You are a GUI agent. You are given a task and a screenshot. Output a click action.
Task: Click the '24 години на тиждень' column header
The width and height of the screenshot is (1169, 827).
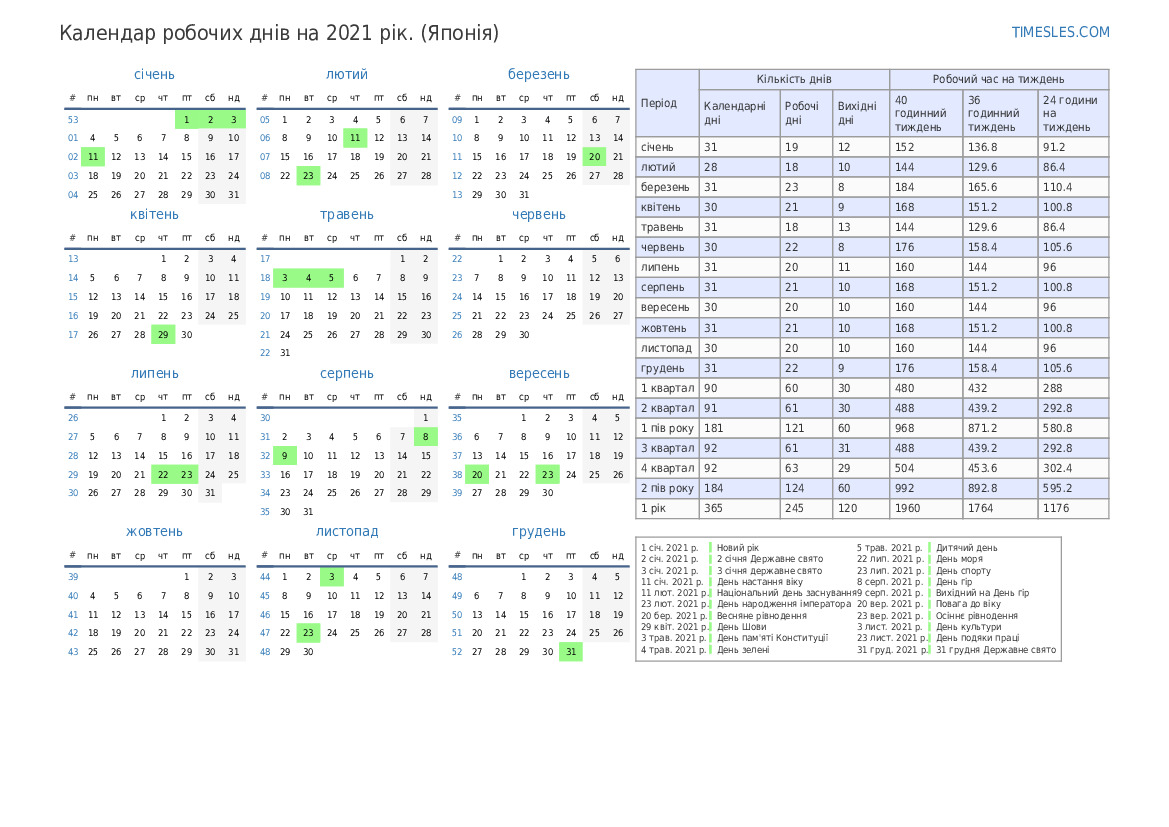tap(1073, 113)
